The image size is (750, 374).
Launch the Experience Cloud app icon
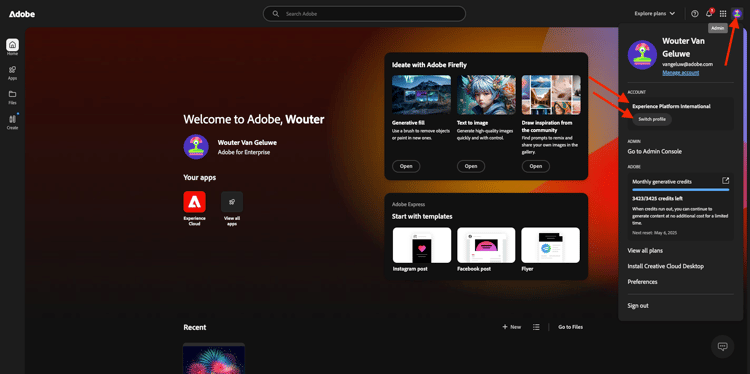(x=195, y=202)
